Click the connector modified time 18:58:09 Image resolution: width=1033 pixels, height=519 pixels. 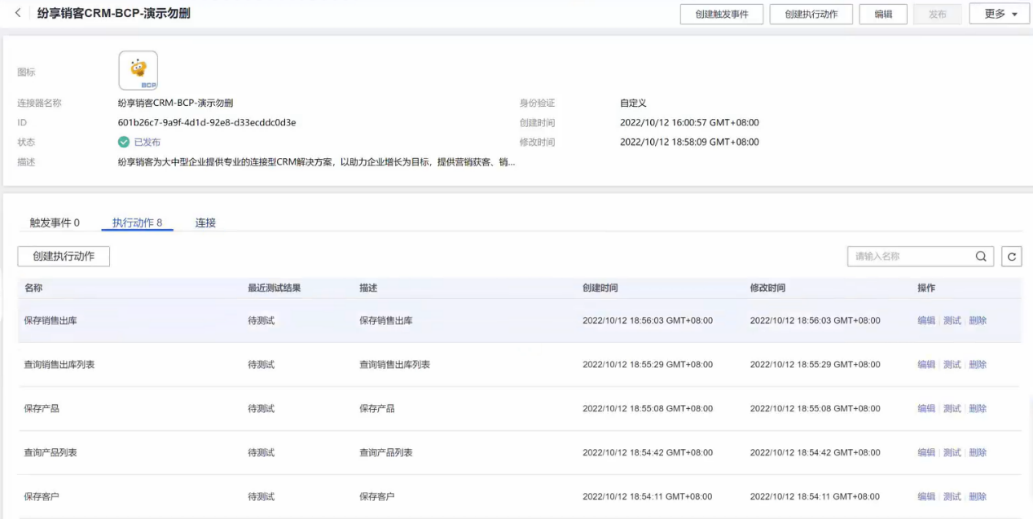(x=690, y=142)
